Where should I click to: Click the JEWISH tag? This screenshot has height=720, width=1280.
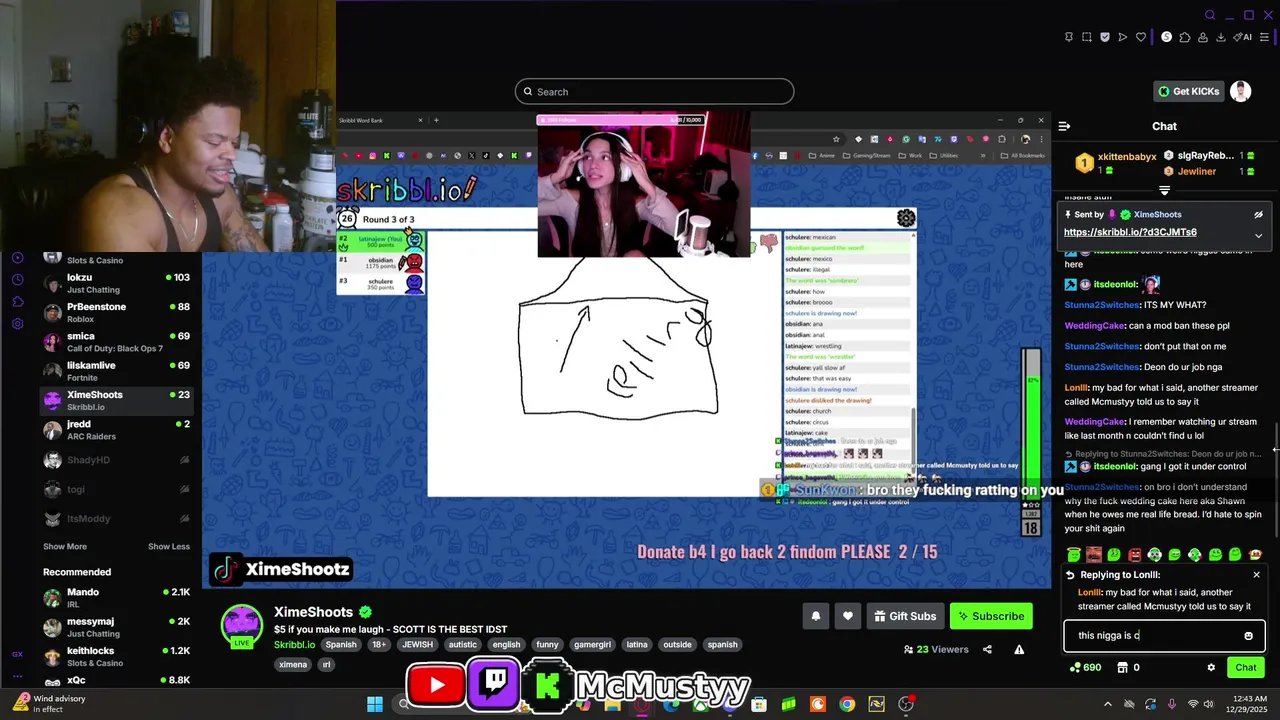point(417,645)
